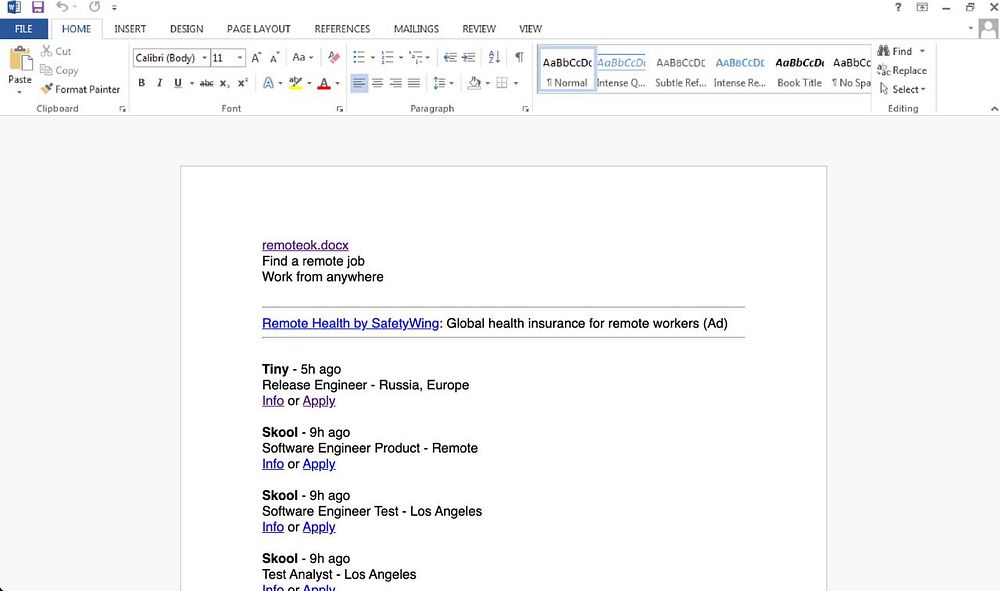Click the bullets list icon
The height and width of the screenshot is (591, 1000).
coord(359,57)
